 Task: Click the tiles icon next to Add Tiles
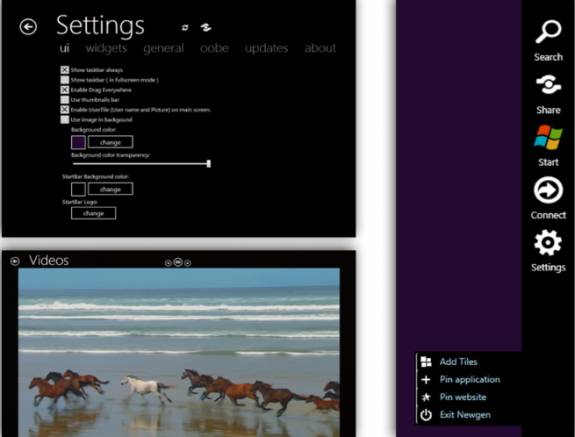click(426, 362)
